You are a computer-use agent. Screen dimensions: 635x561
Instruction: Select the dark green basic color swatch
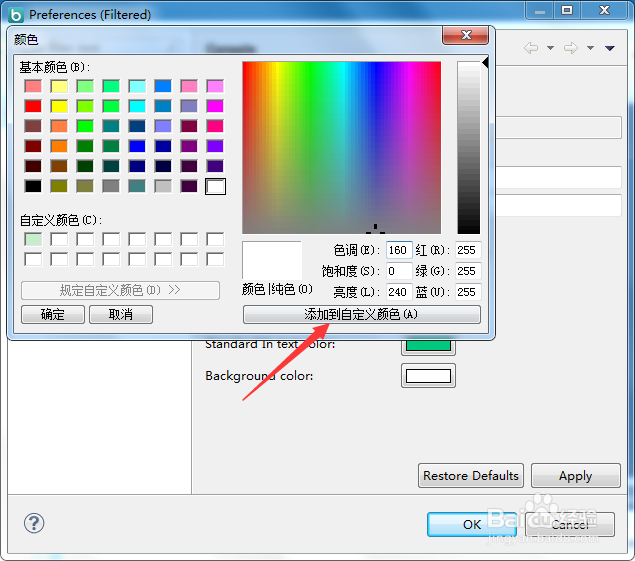click(85, 166)
